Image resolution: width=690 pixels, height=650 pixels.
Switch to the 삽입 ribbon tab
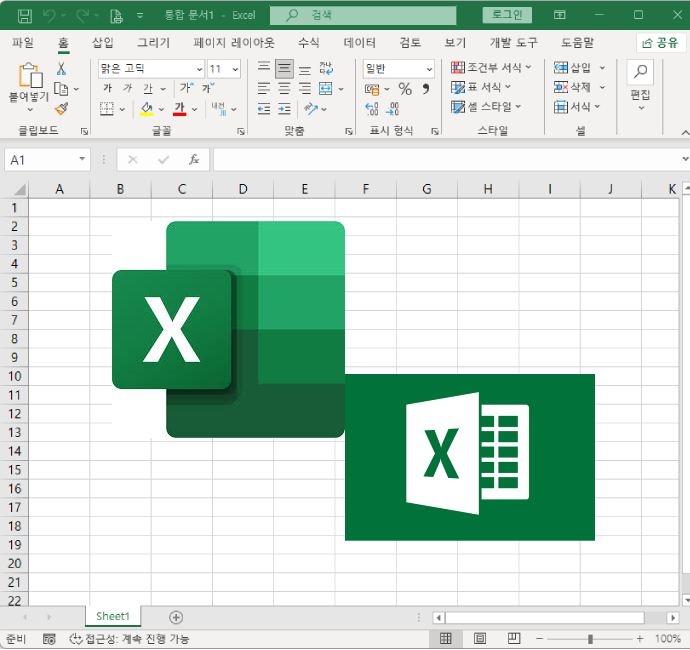(x=103, y=43)
